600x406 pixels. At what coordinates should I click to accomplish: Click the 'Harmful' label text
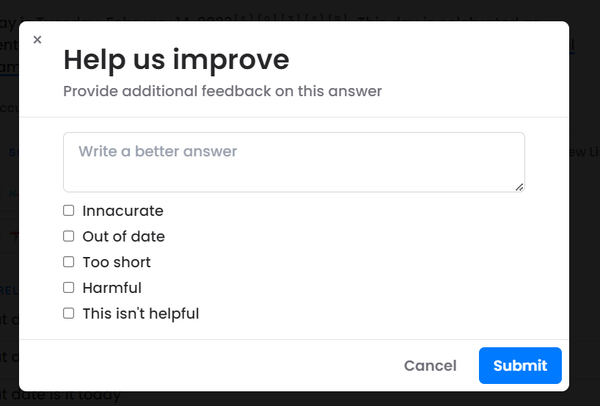click(x=112, y=288)
